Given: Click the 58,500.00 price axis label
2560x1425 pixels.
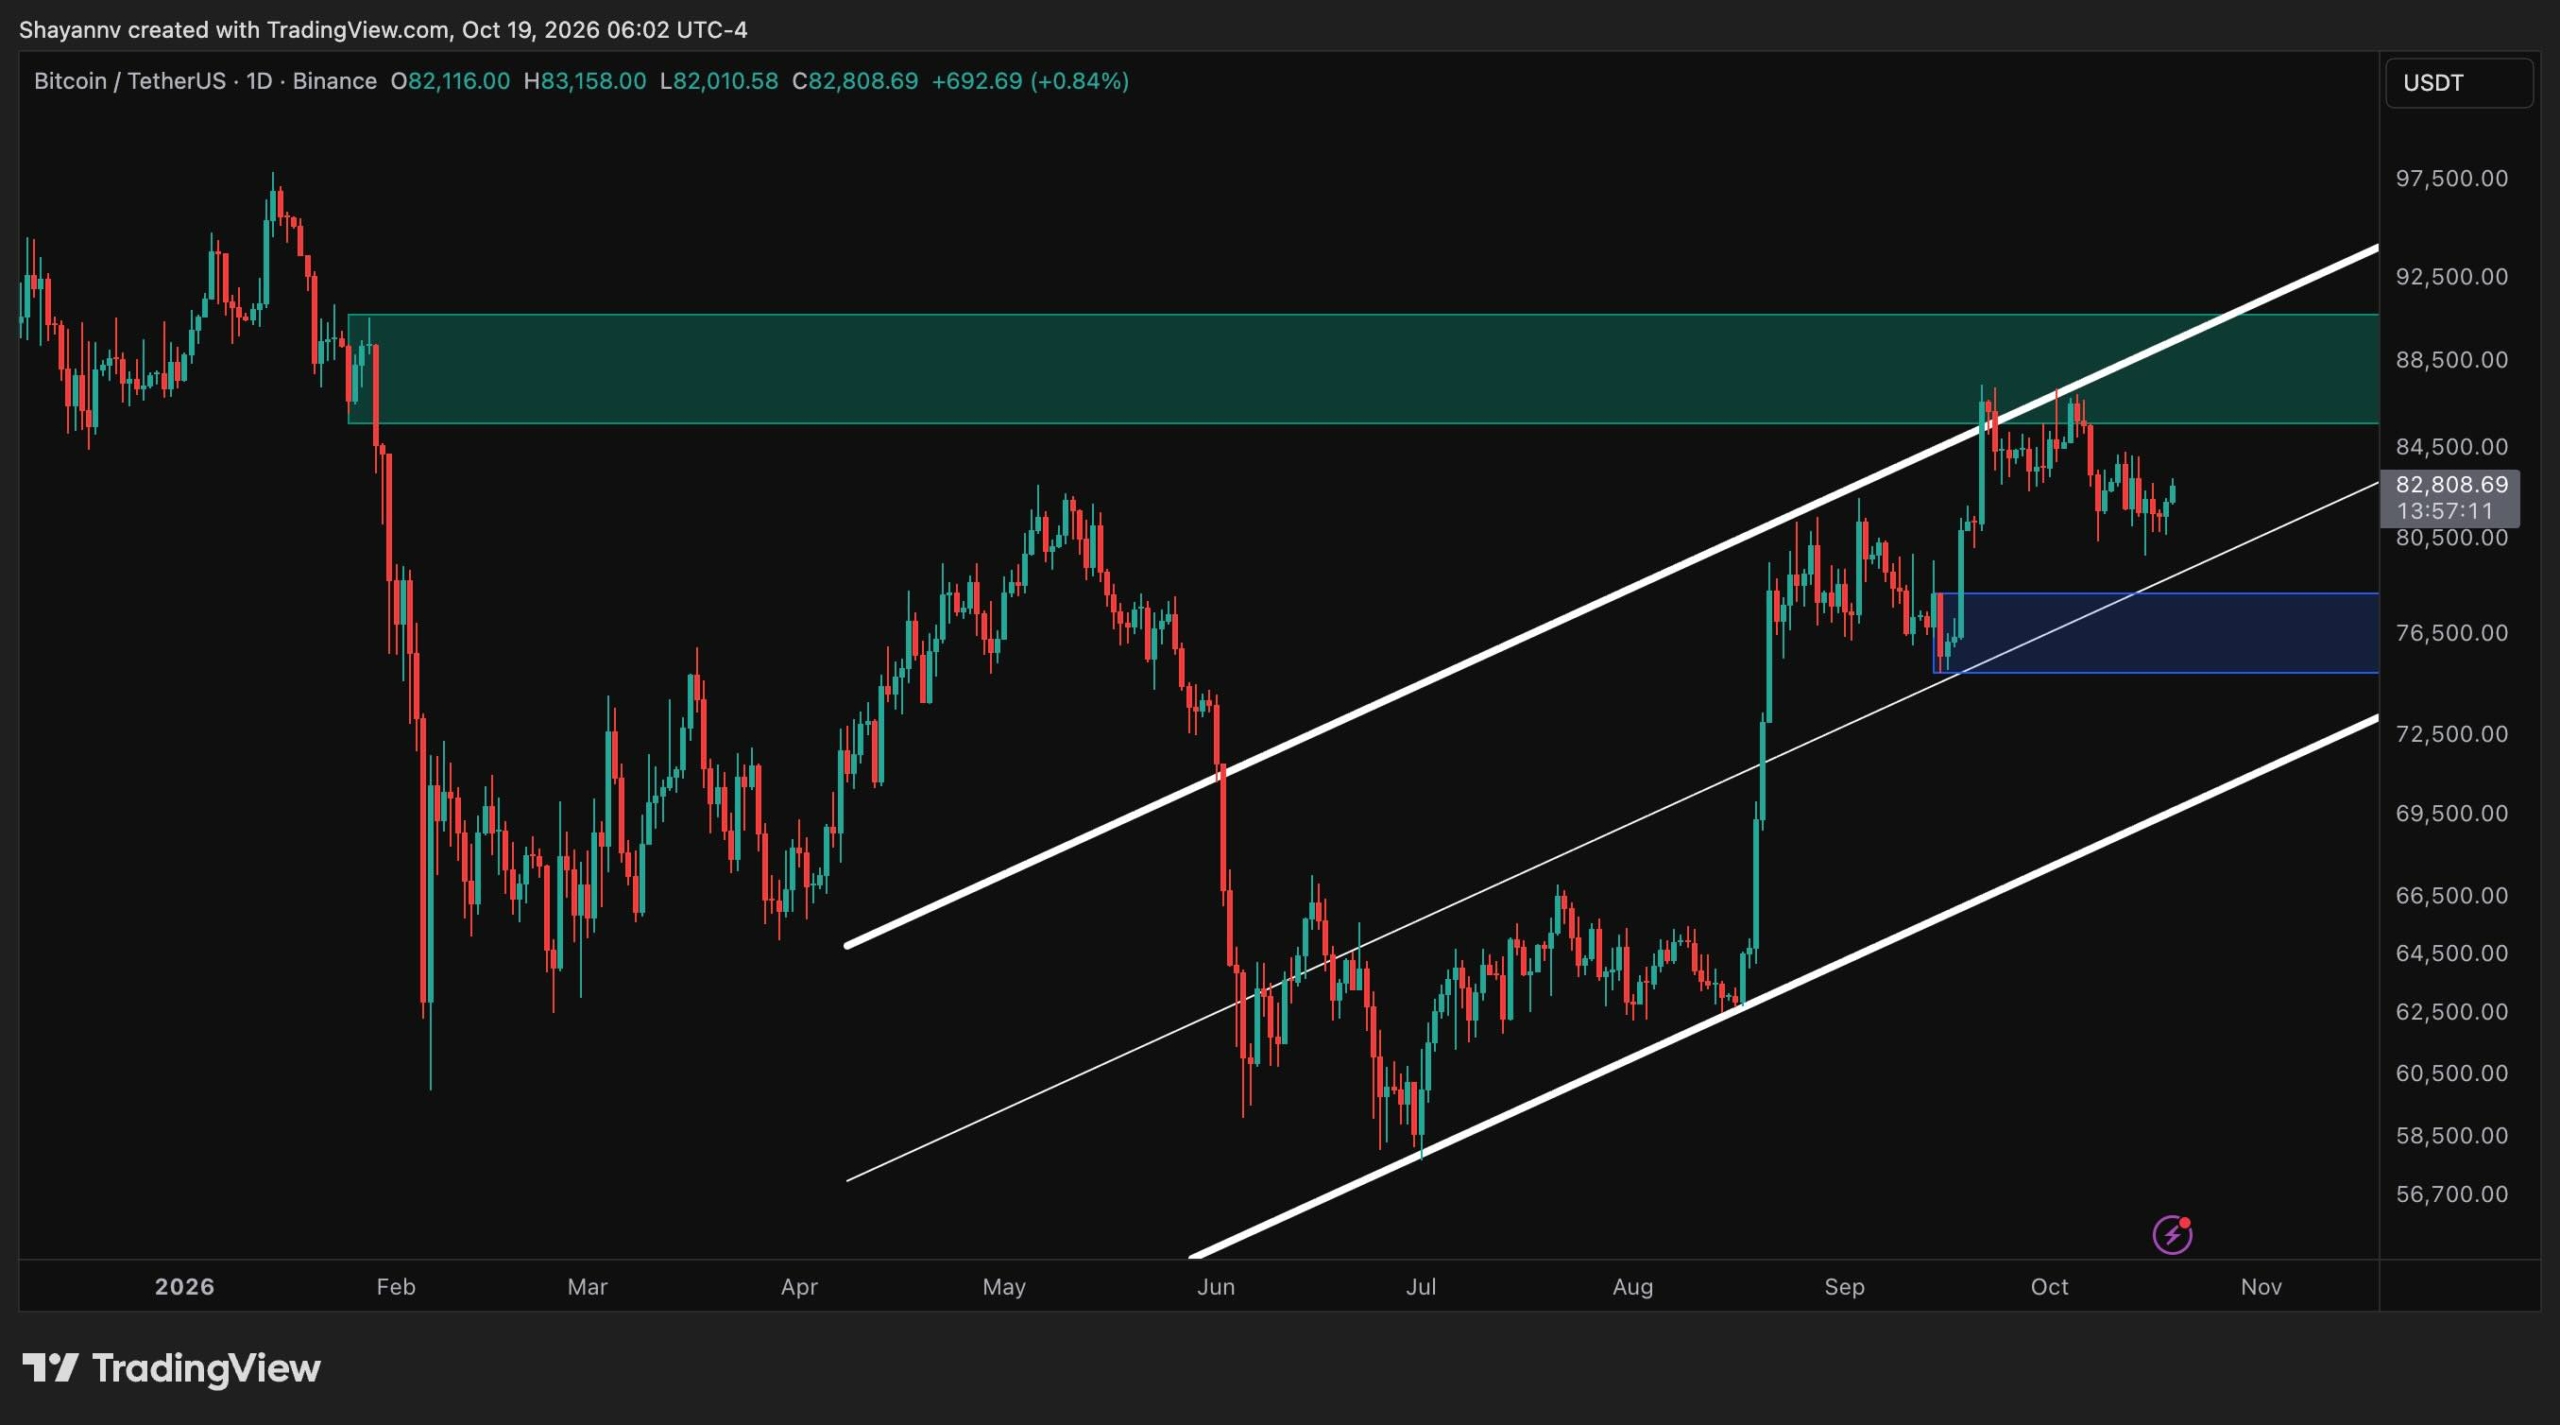Looking at the screenshot, I should (2451, 1135).
